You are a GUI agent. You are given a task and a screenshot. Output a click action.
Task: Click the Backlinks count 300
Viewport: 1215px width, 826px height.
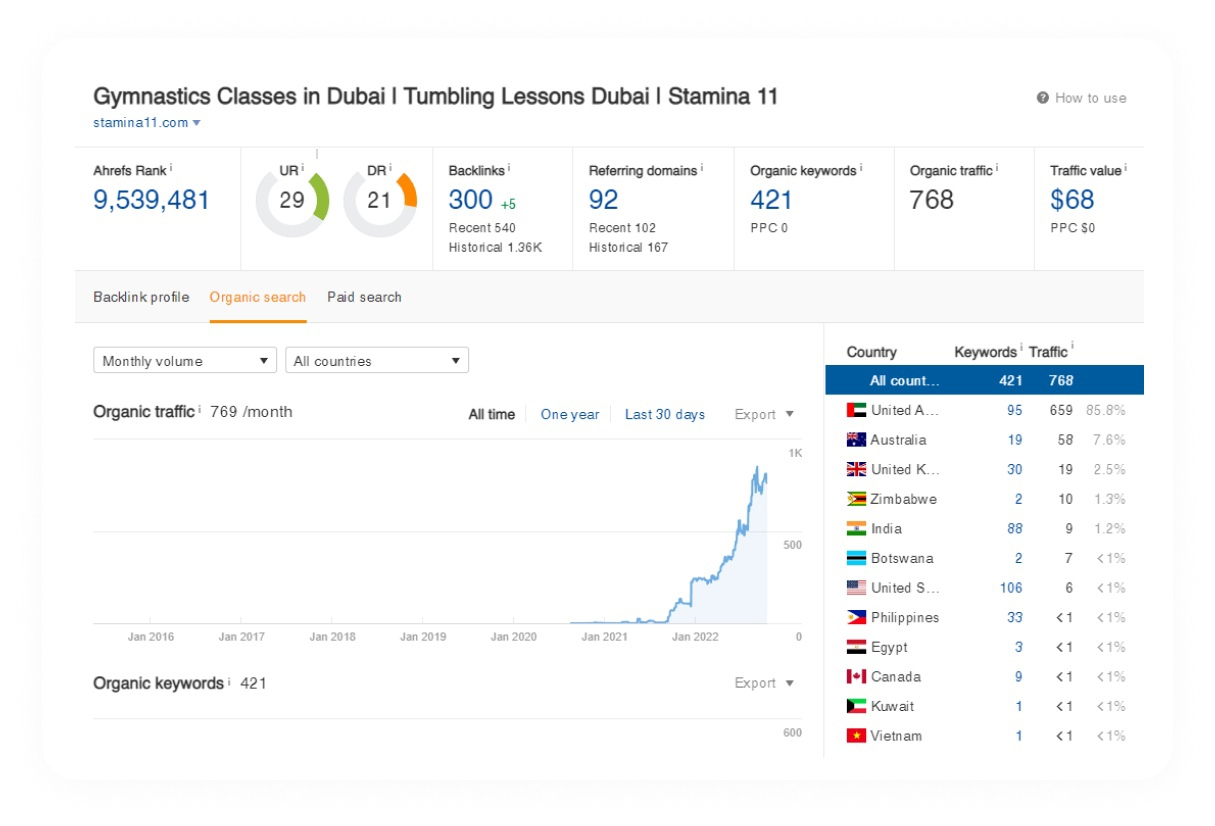click(471, 200)
